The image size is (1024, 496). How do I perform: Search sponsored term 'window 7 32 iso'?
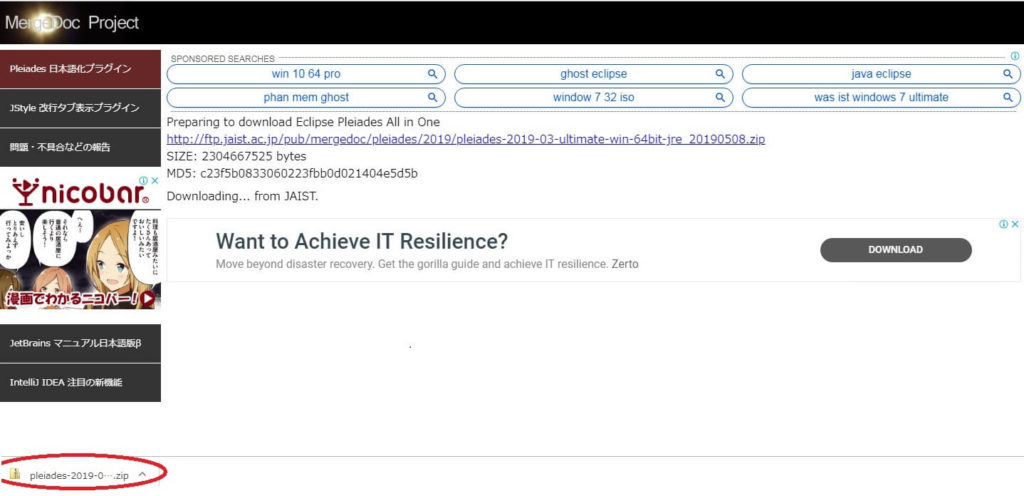(593, 98)
